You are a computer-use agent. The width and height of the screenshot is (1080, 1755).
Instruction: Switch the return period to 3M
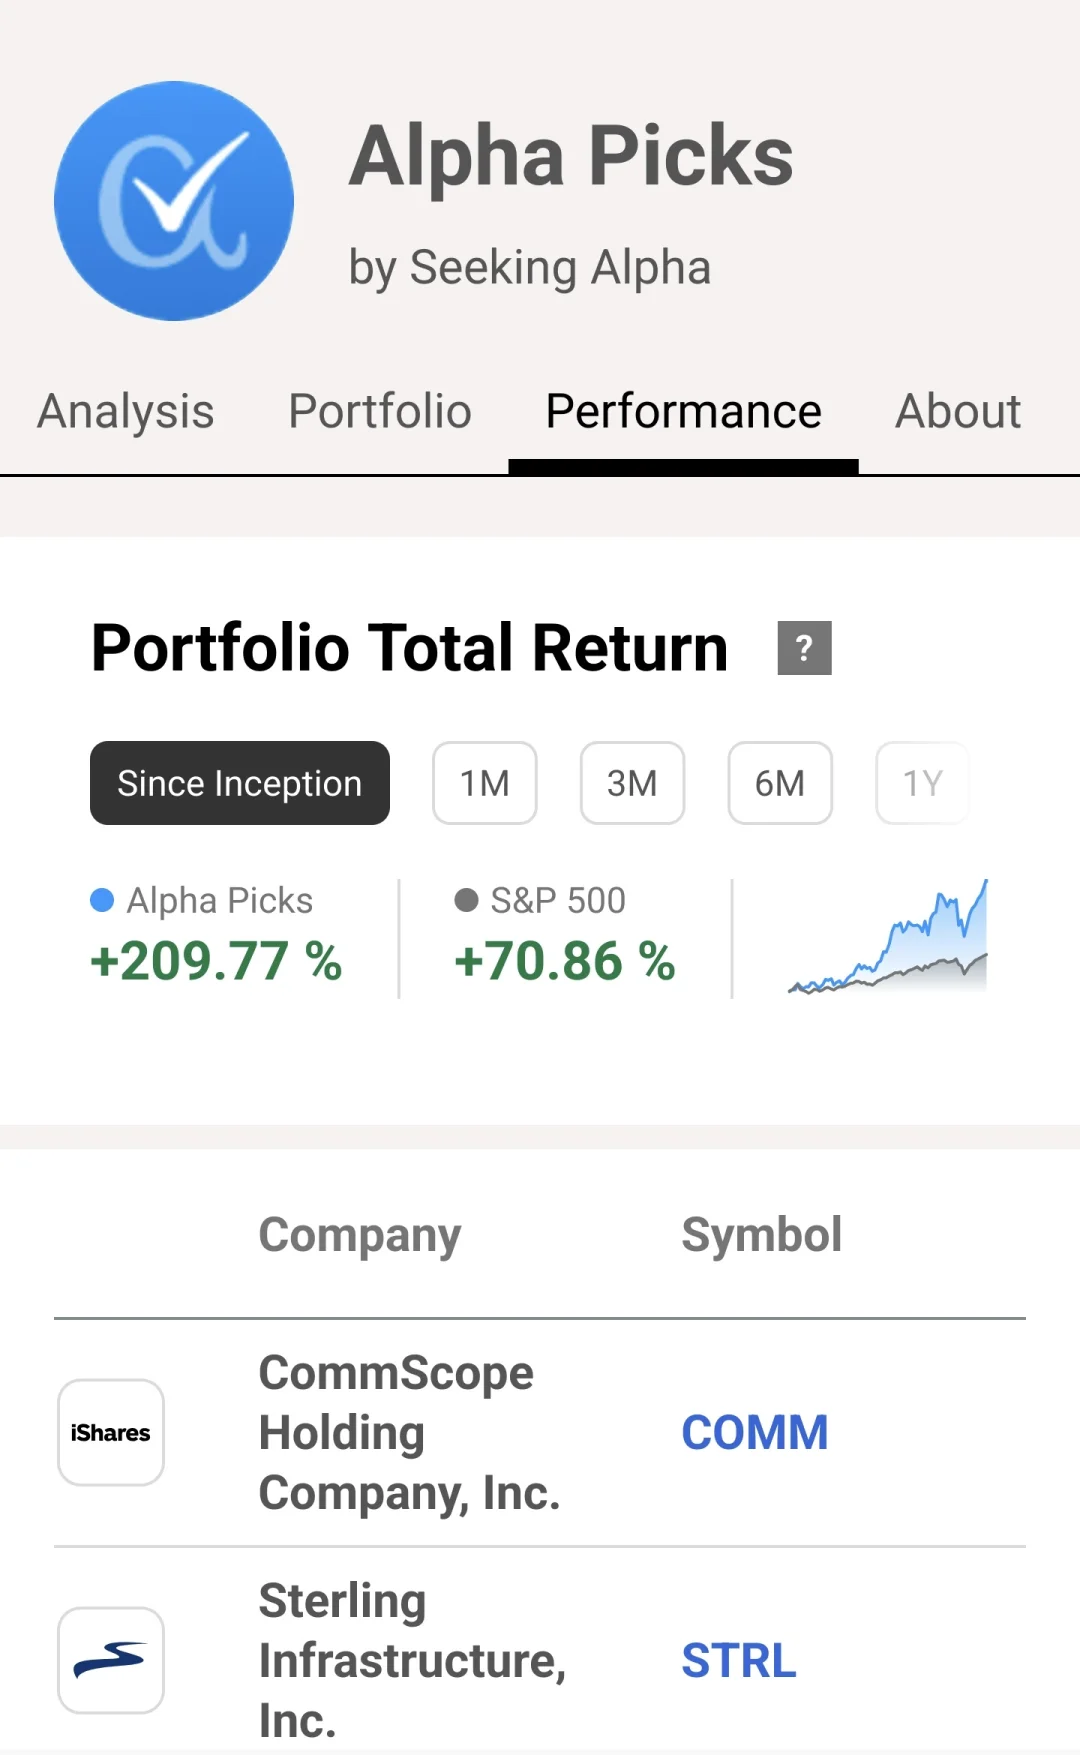point(632,783)
